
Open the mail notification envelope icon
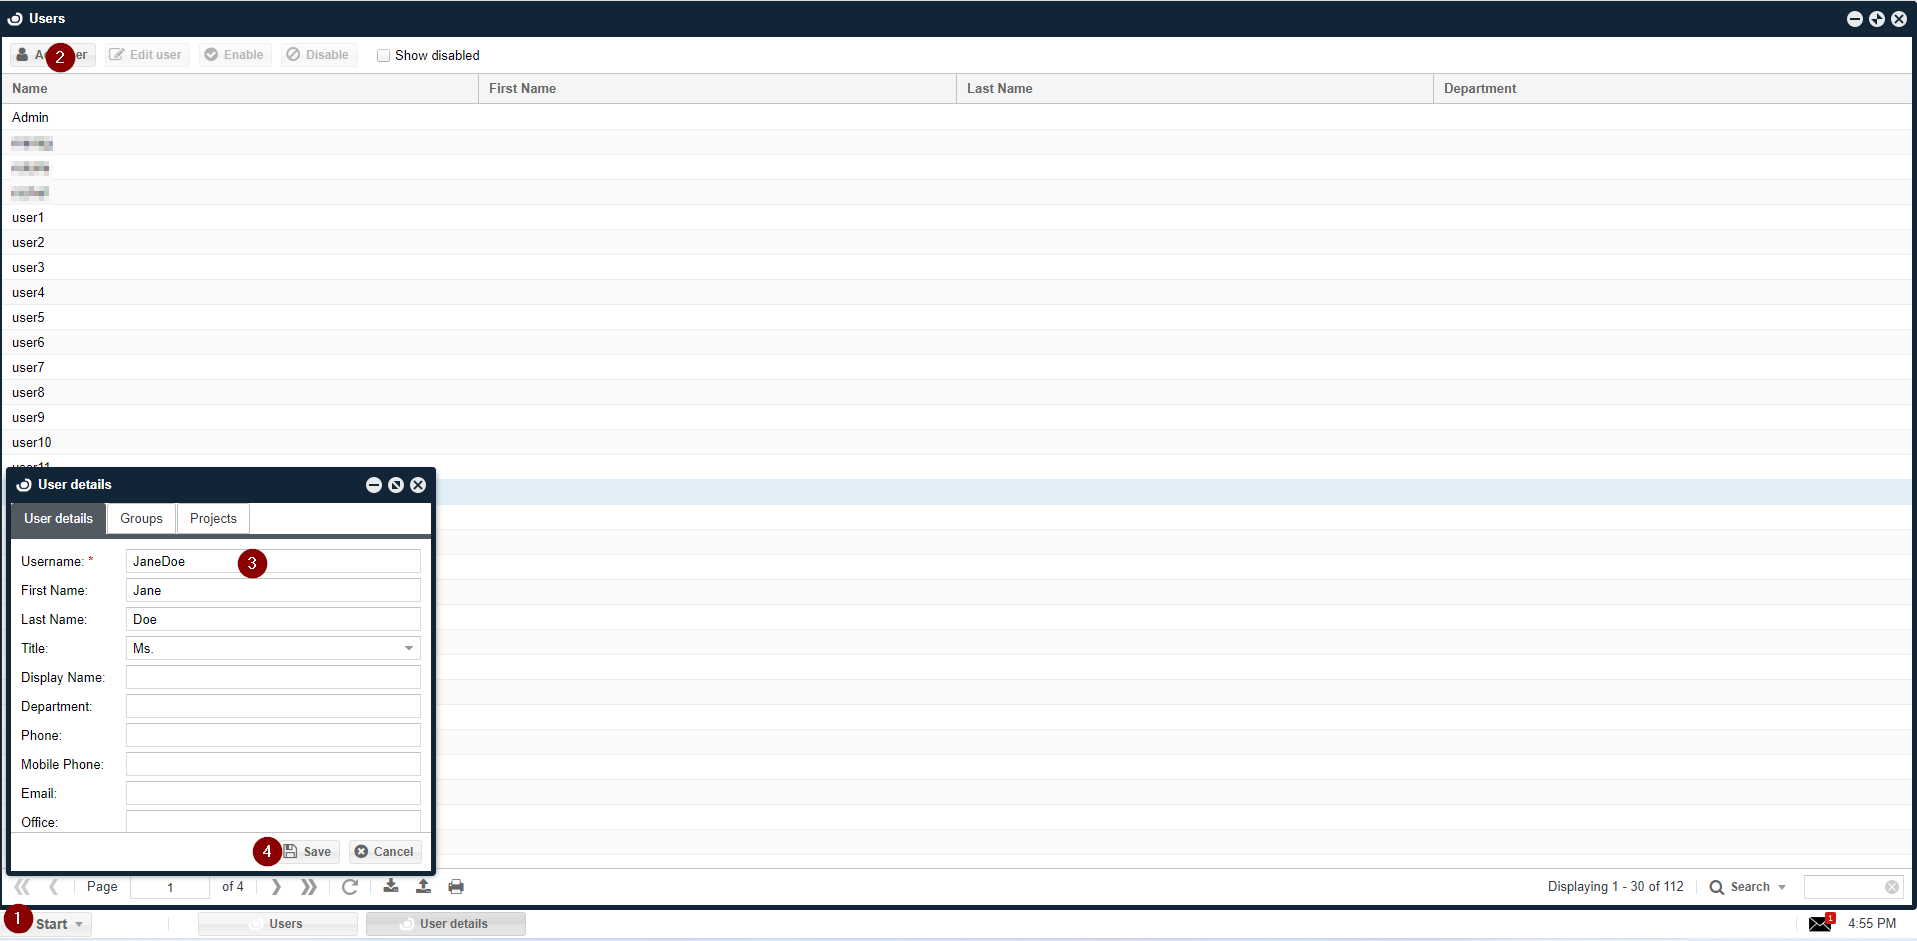(1820, 923)
